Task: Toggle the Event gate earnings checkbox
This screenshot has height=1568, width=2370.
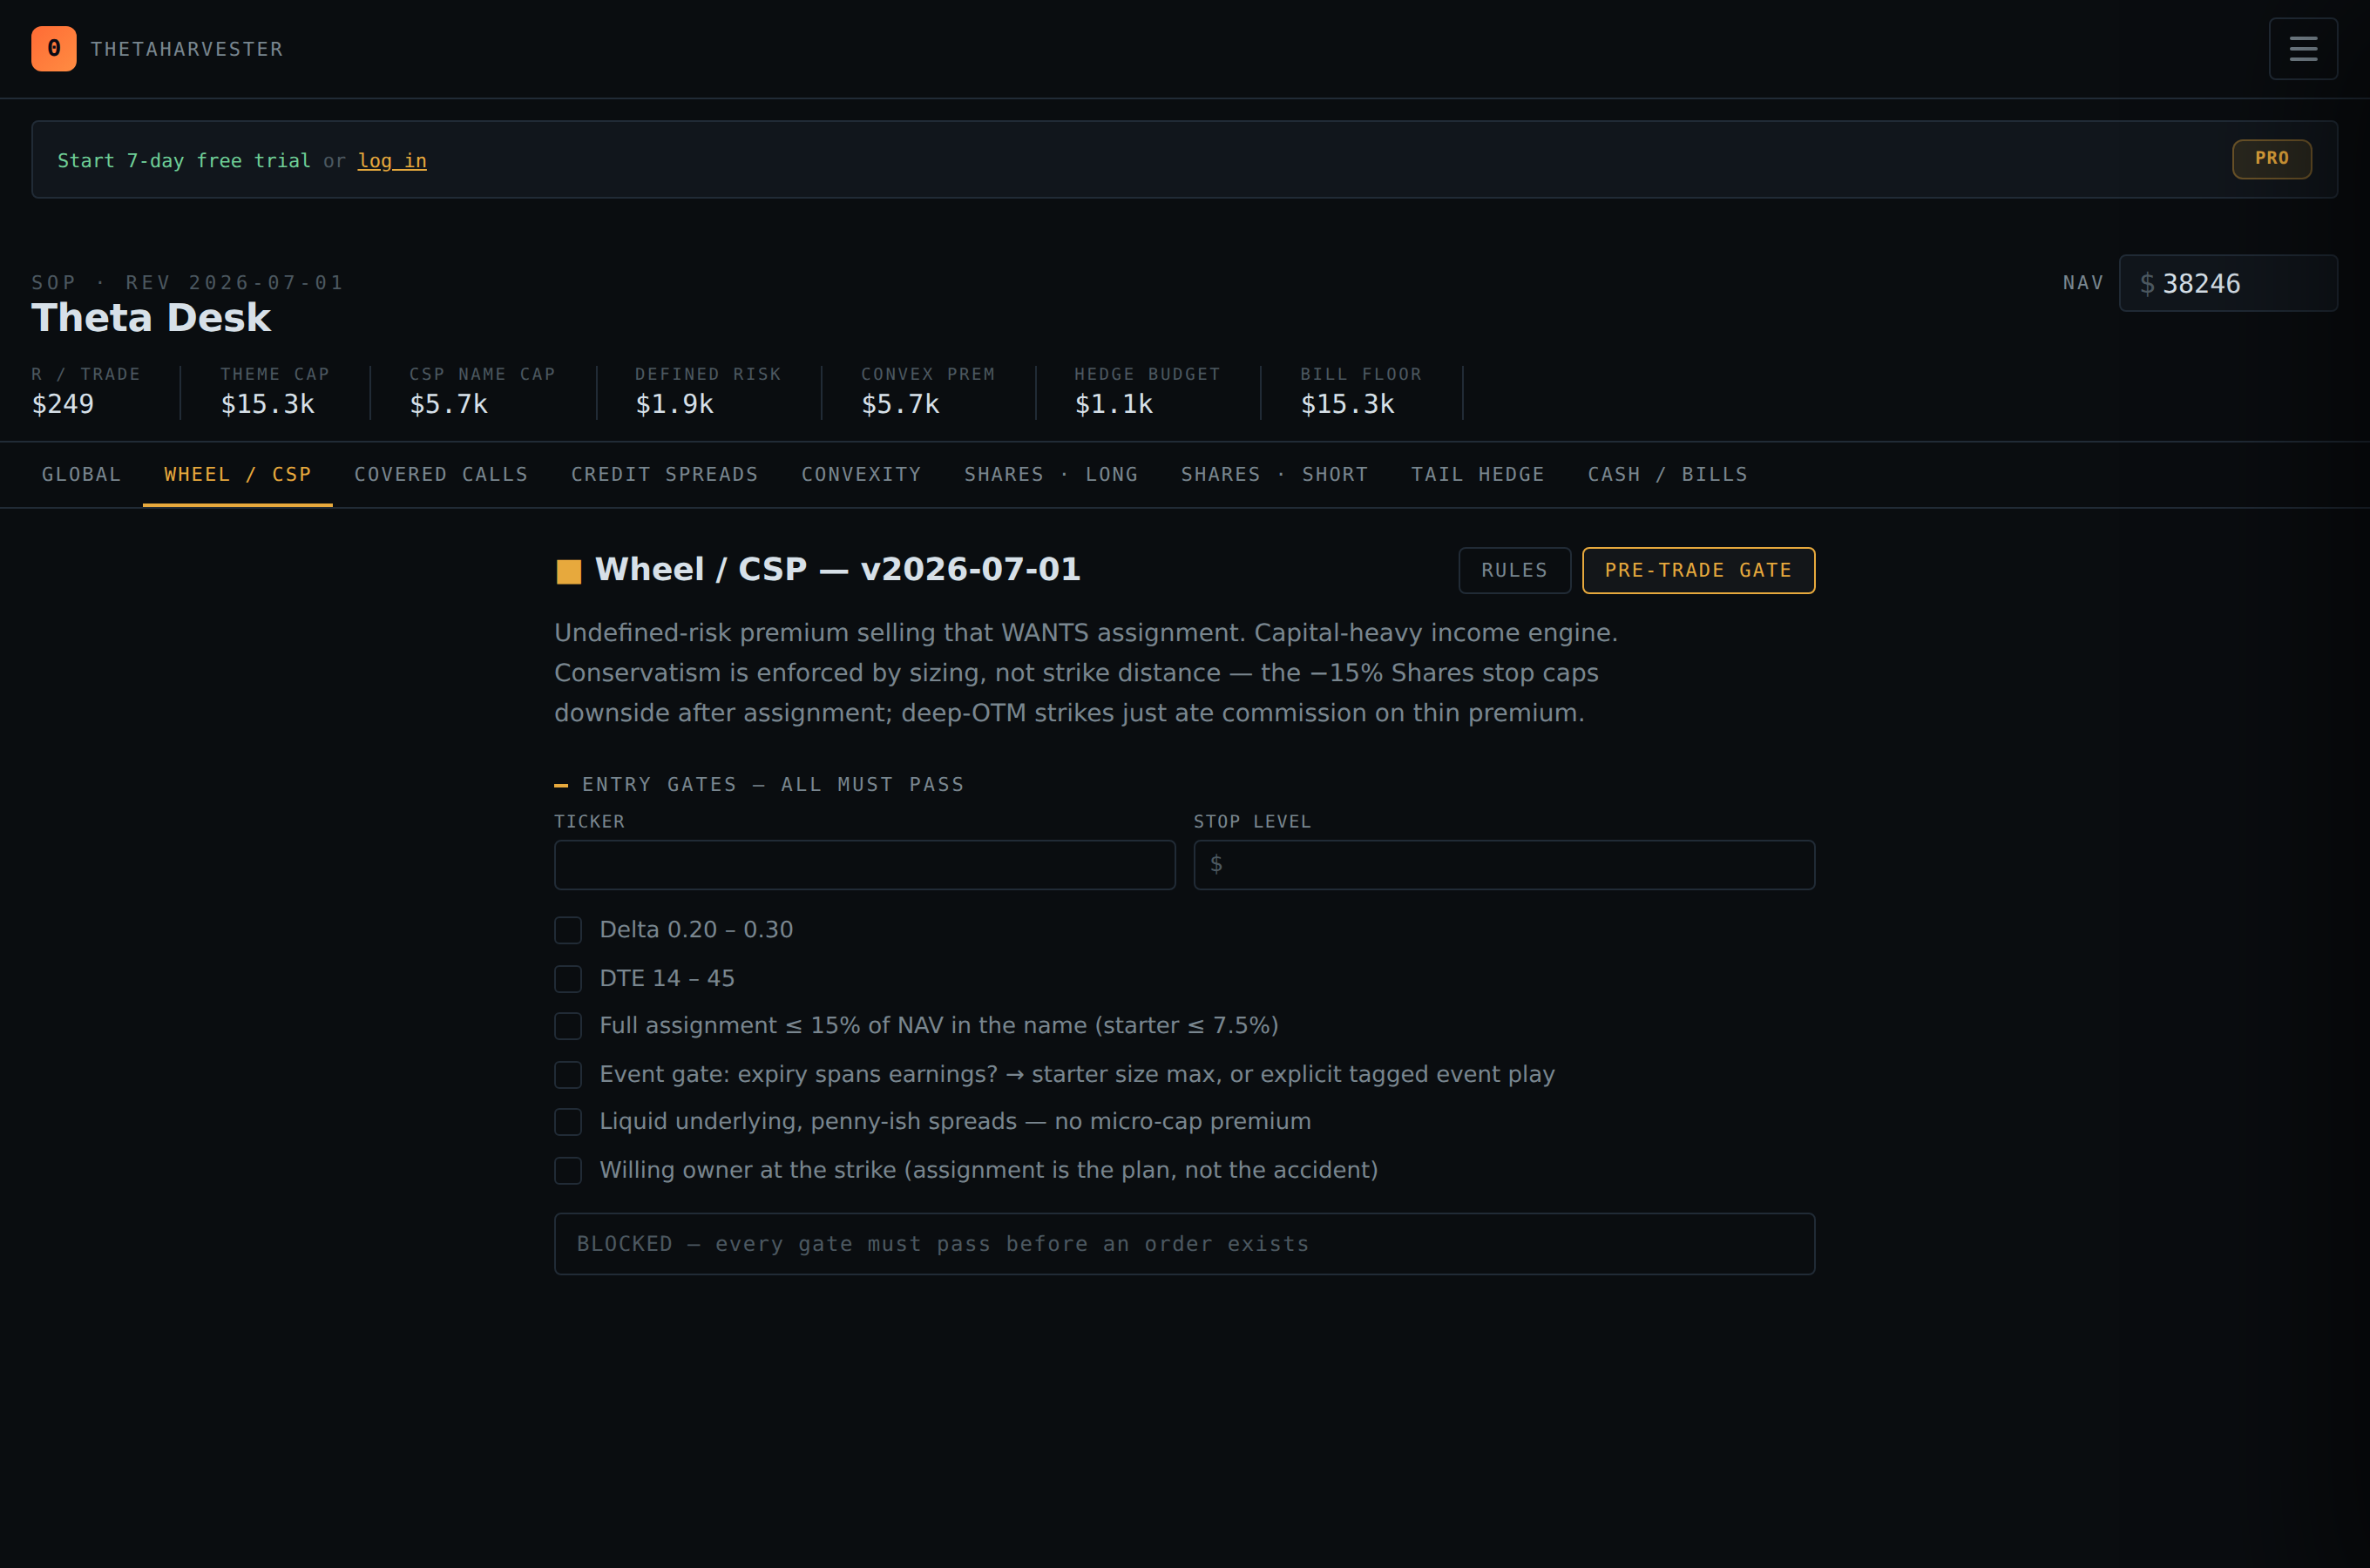Action: point(568,1074)
